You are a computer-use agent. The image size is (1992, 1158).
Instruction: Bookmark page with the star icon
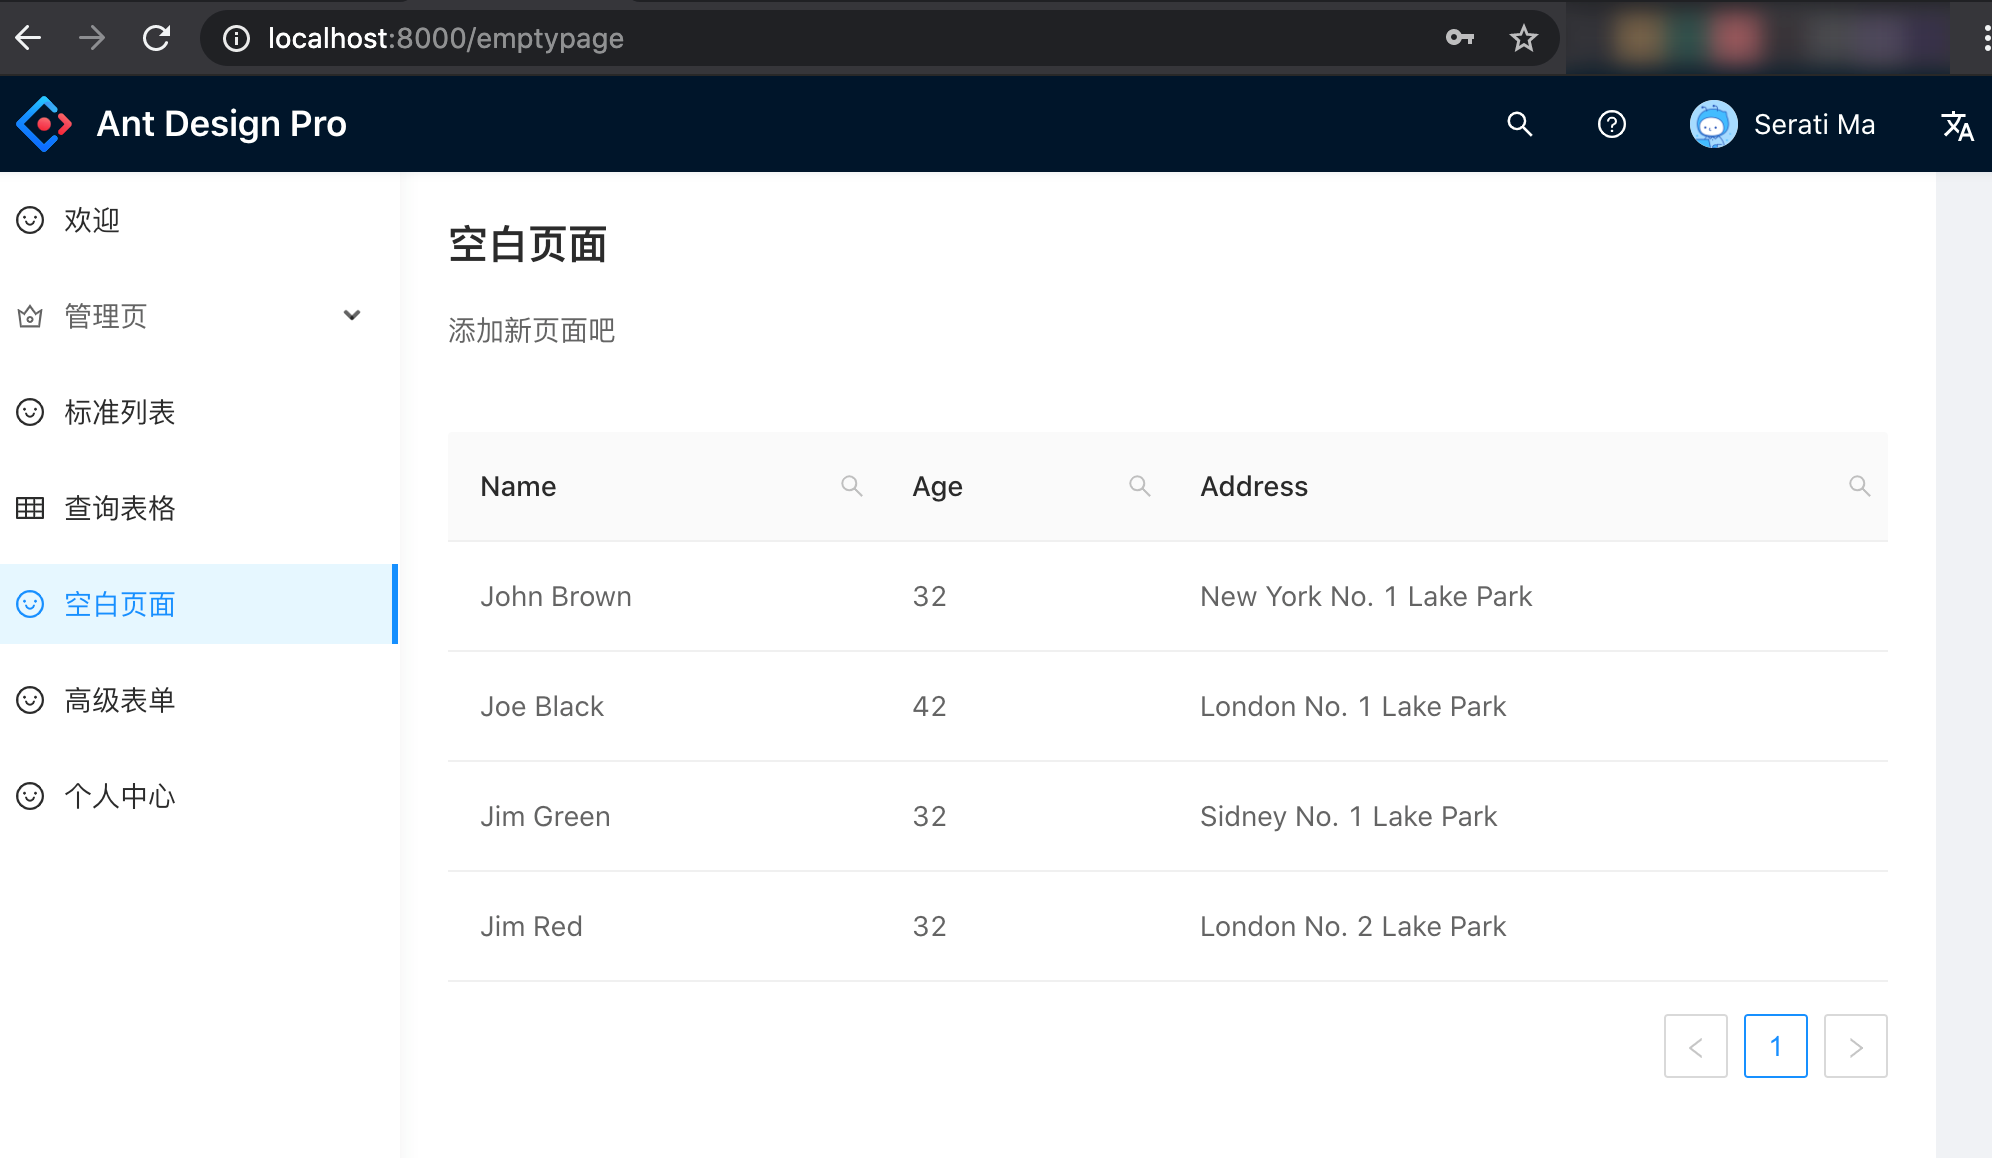[x=1523, y=38]
